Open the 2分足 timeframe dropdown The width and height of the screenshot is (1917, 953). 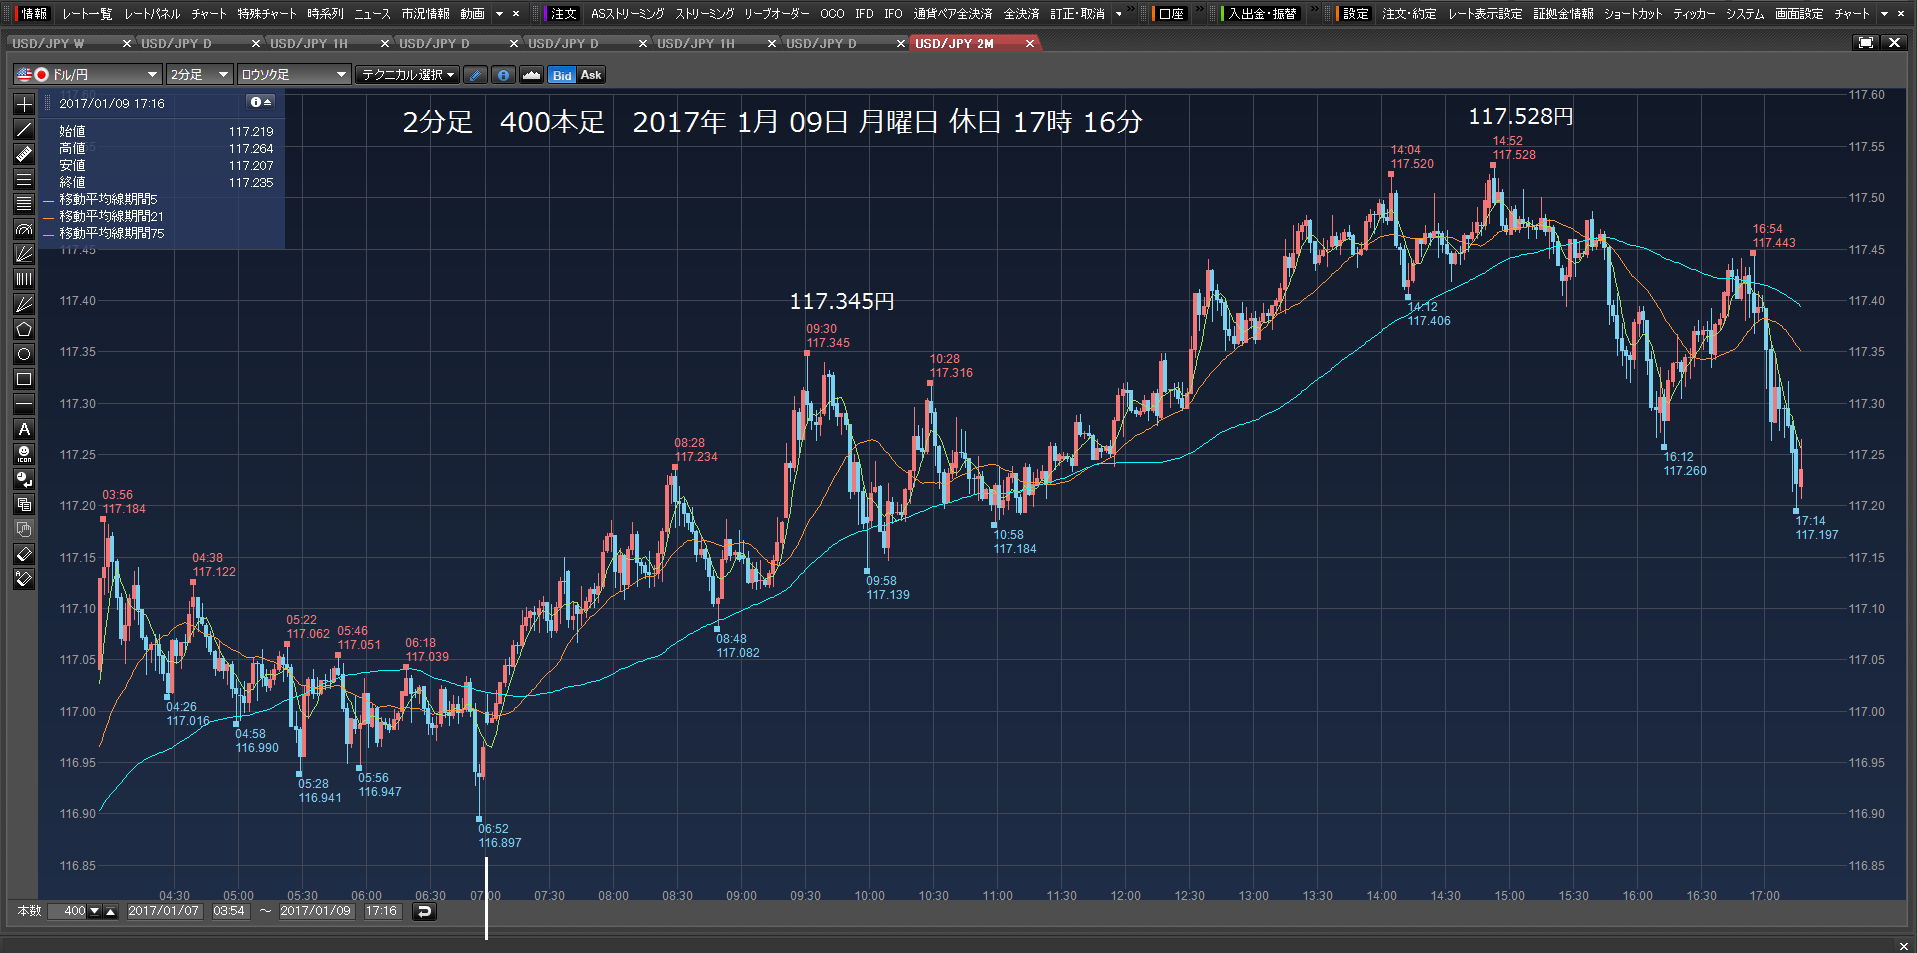pos(199,75)
